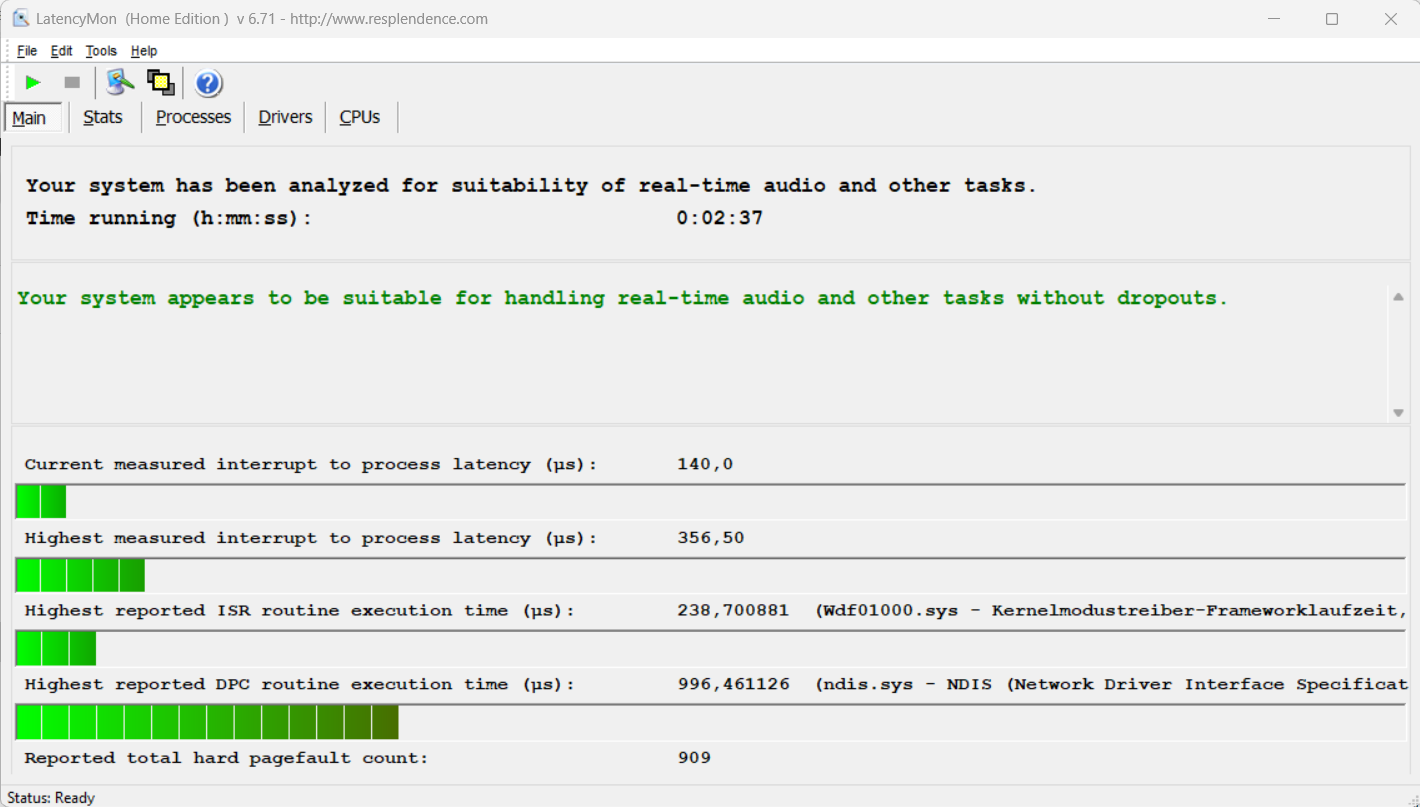Click 'Highest reported ISR routine execution time' label
The image size is (1420, 807).
pos(300,610)
